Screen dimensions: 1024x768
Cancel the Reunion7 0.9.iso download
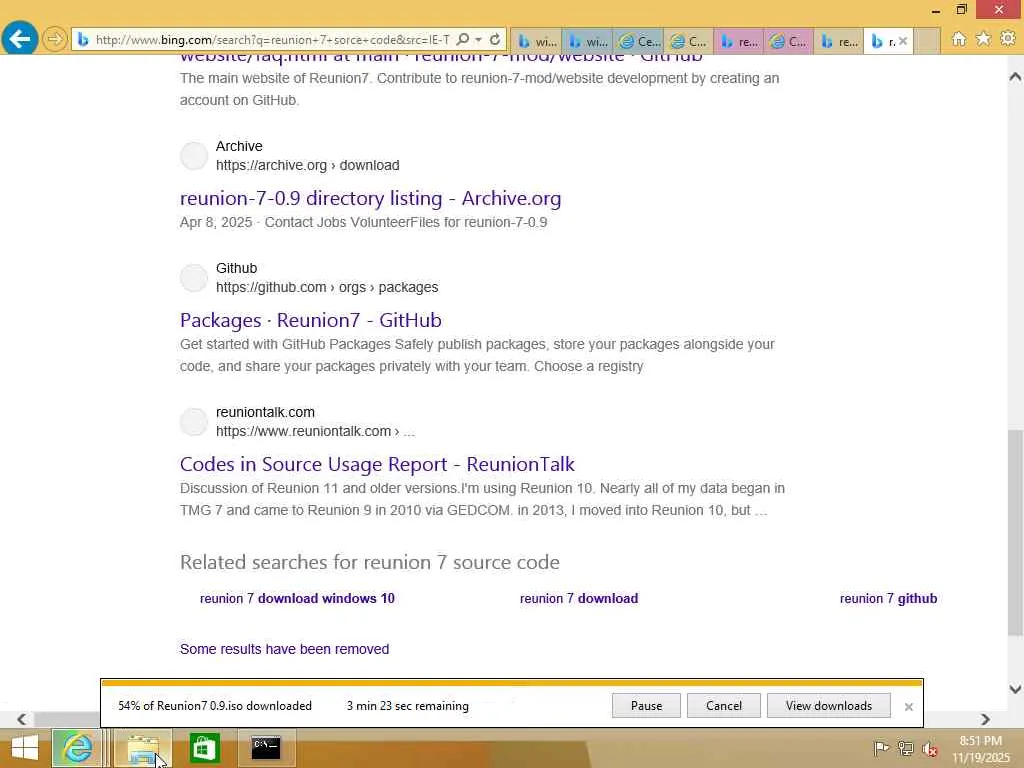[x=724, y=705]
